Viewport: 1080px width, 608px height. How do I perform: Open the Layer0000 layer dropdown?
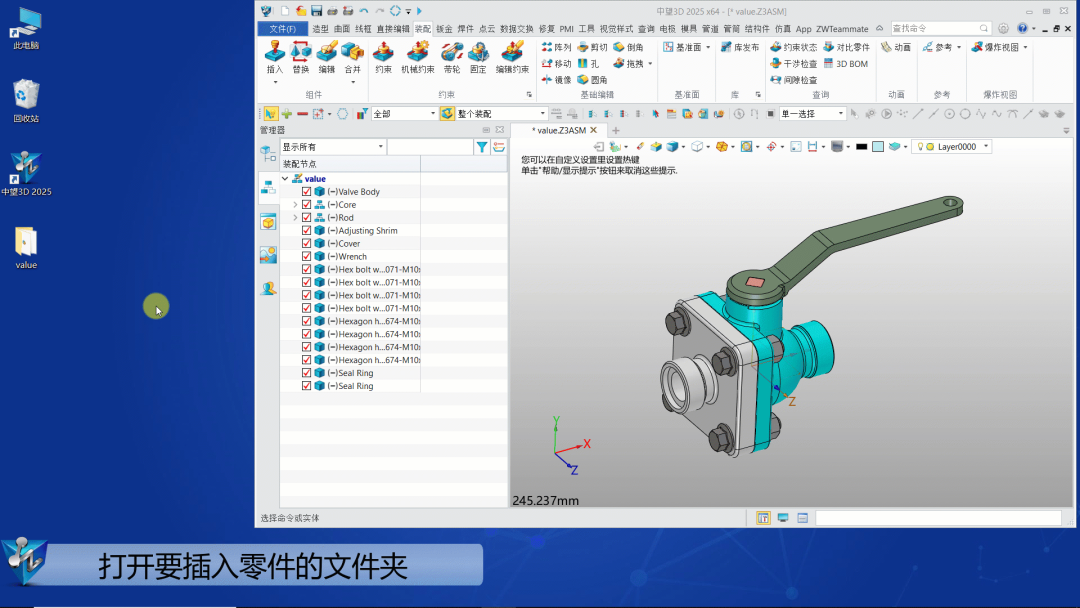click(x=986, y=147)
